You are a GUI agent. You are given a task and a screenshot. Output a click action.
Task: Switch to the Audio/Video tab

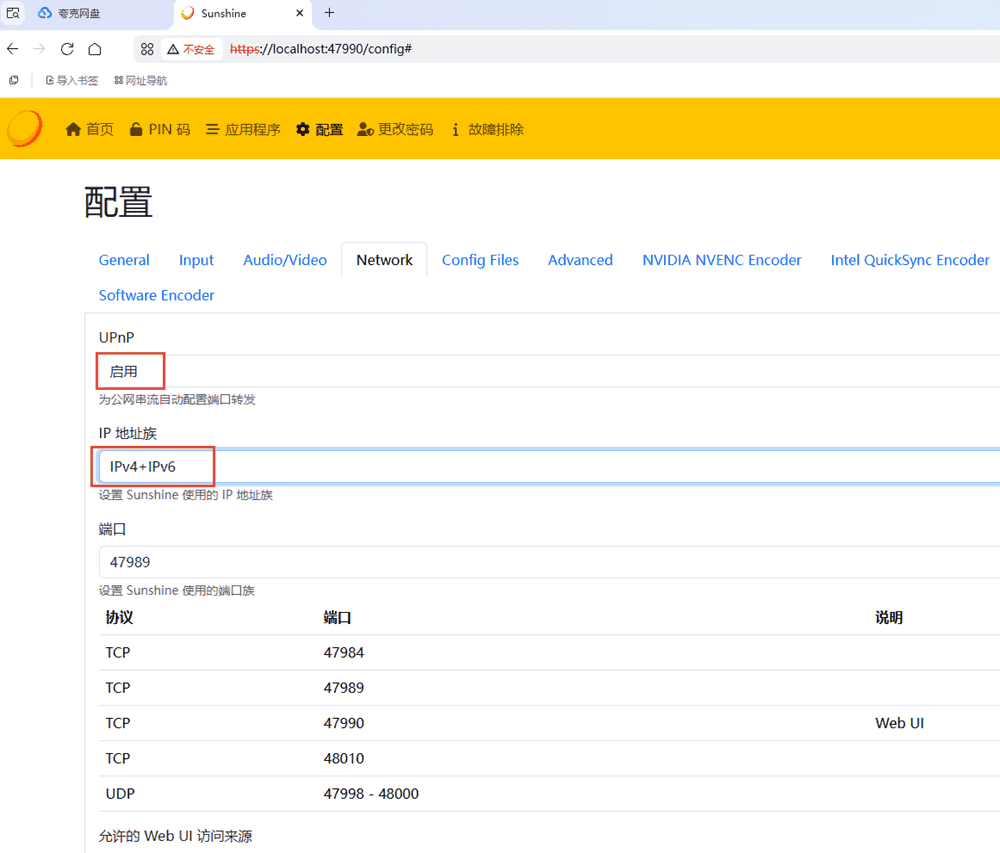coord(285,260)
